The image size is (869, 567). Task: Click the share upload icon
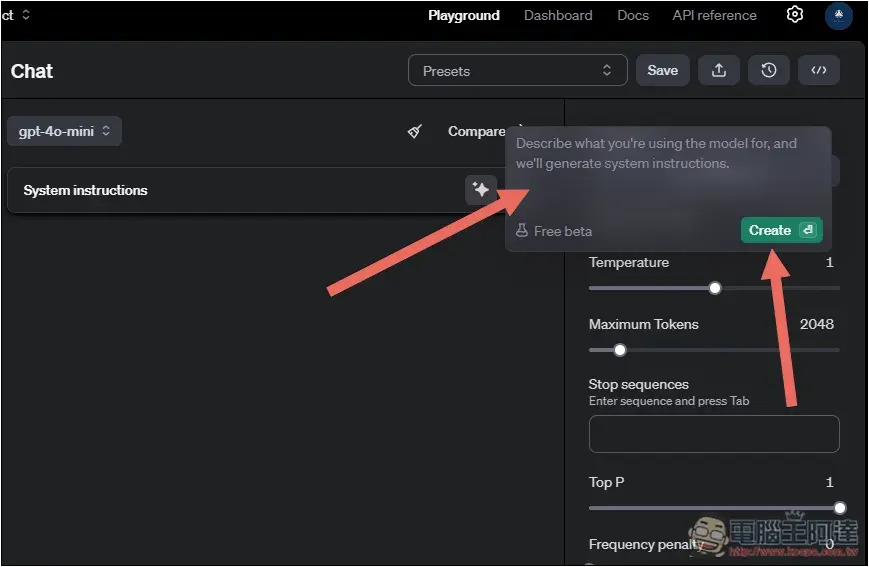[x=718, y=70]
